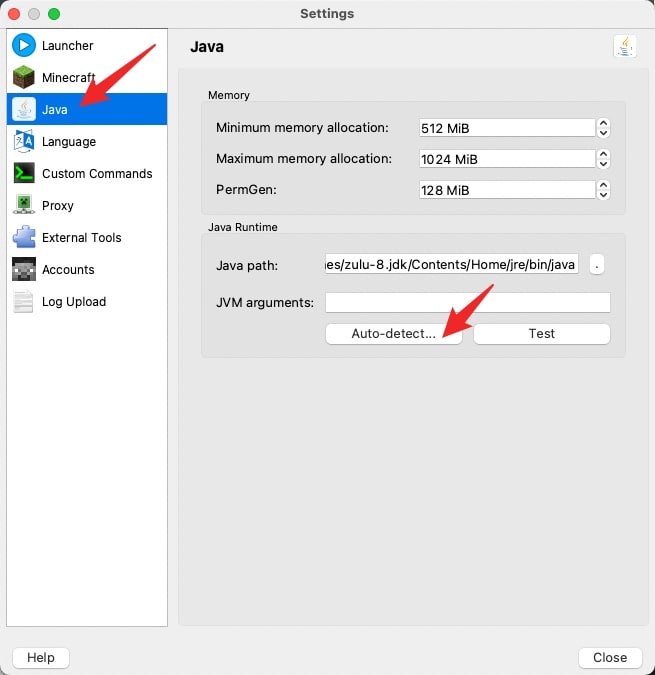655x675 pixels.
Task: Click the red close window button
Action: point(14,14)
